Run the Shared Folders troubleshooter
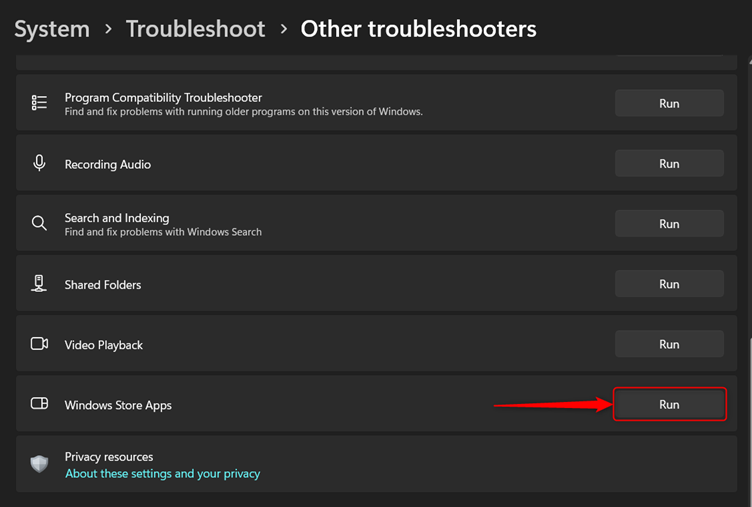The image size is (752, 507). (x=669, y=284)
